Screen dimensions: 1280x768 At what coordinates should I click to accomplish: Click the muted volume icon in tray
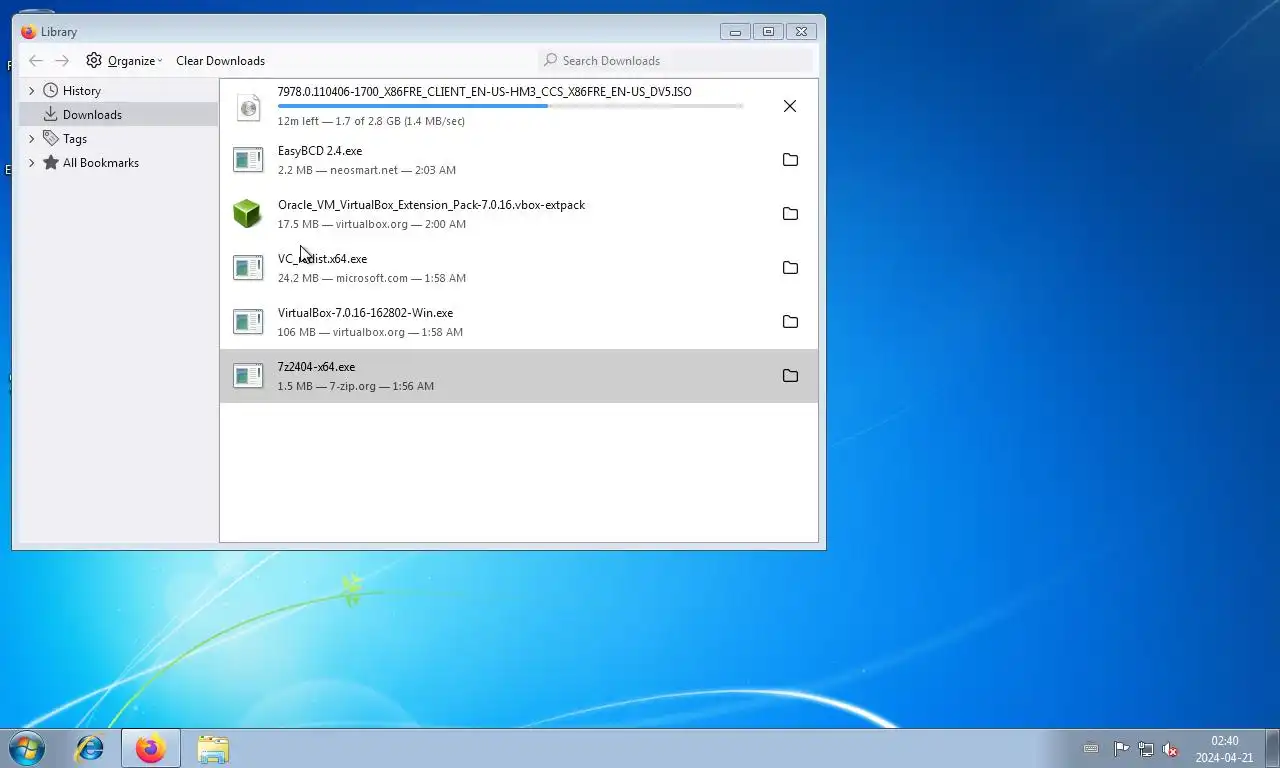1170,749
